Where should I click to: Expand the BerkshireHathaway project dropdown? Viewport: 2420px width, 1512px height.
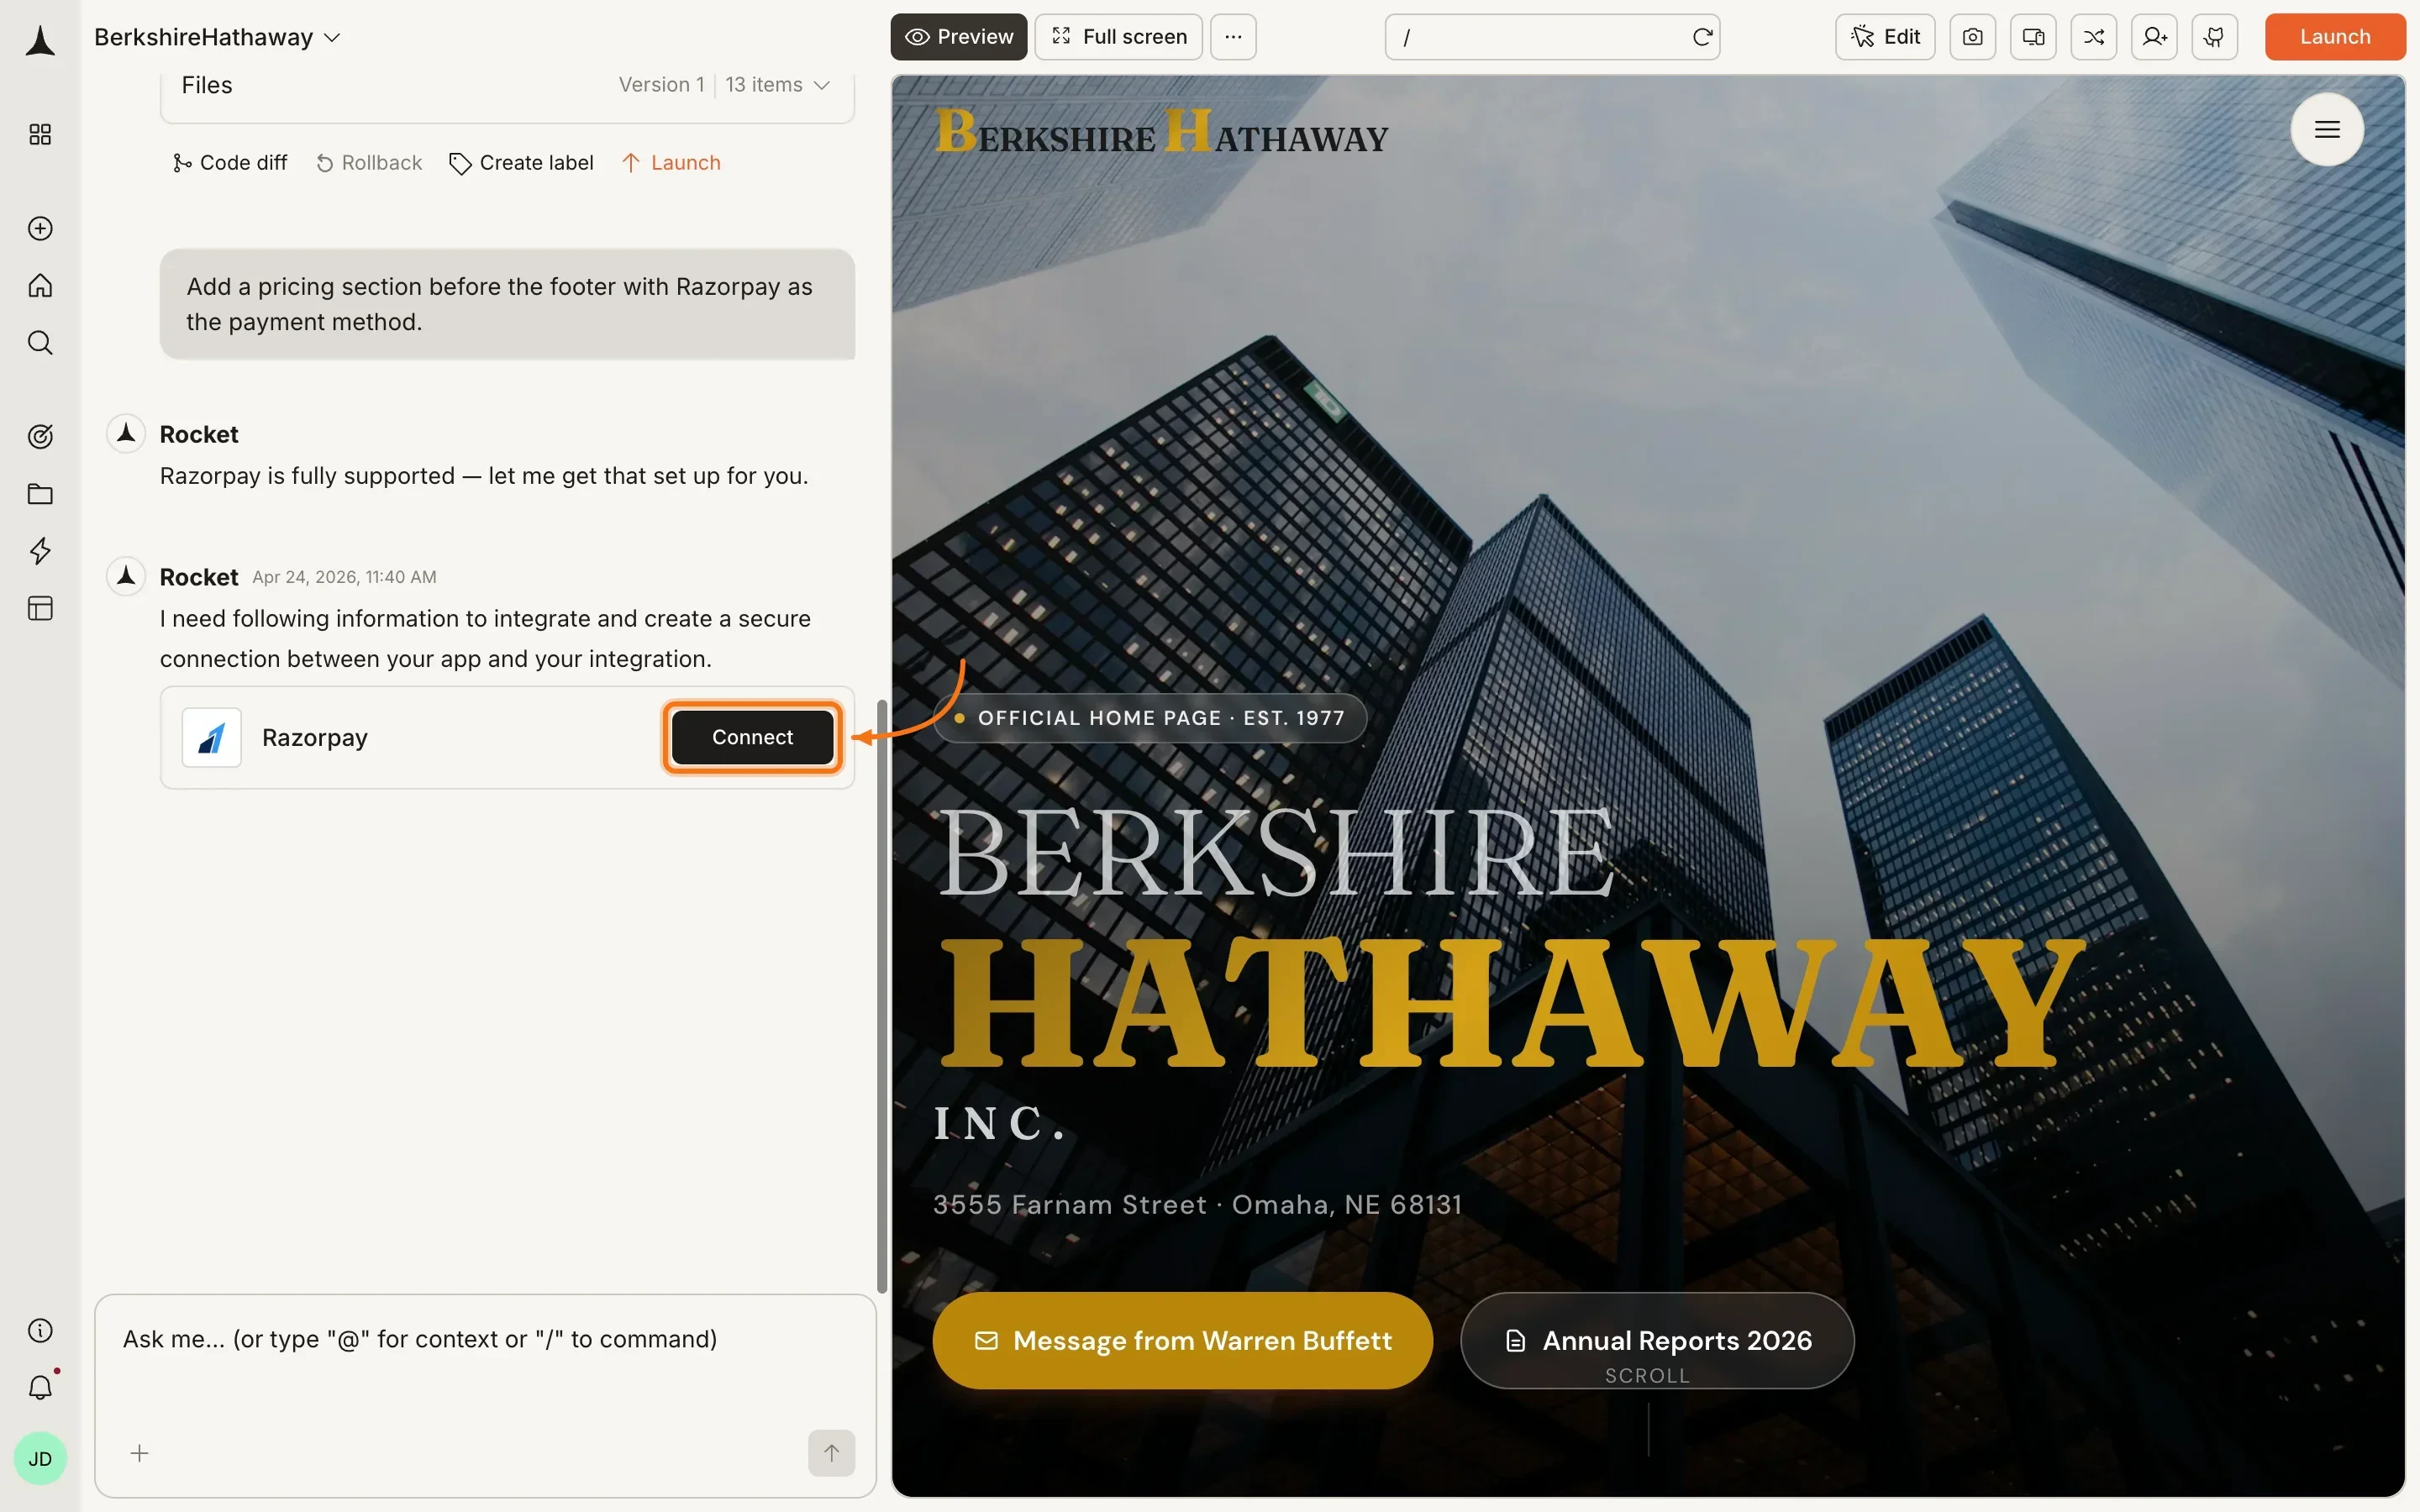(333, 36)
